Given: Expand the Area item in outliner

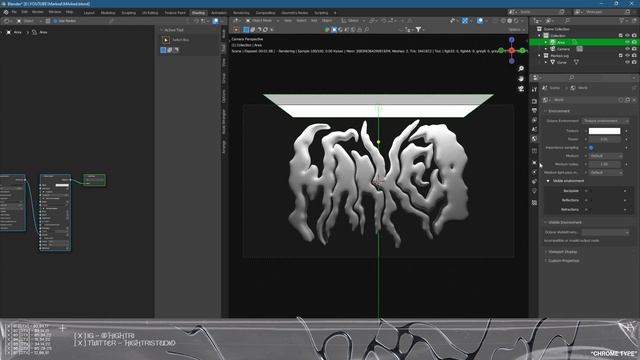Looking at the screenshot, I should (x=546, y=42).
